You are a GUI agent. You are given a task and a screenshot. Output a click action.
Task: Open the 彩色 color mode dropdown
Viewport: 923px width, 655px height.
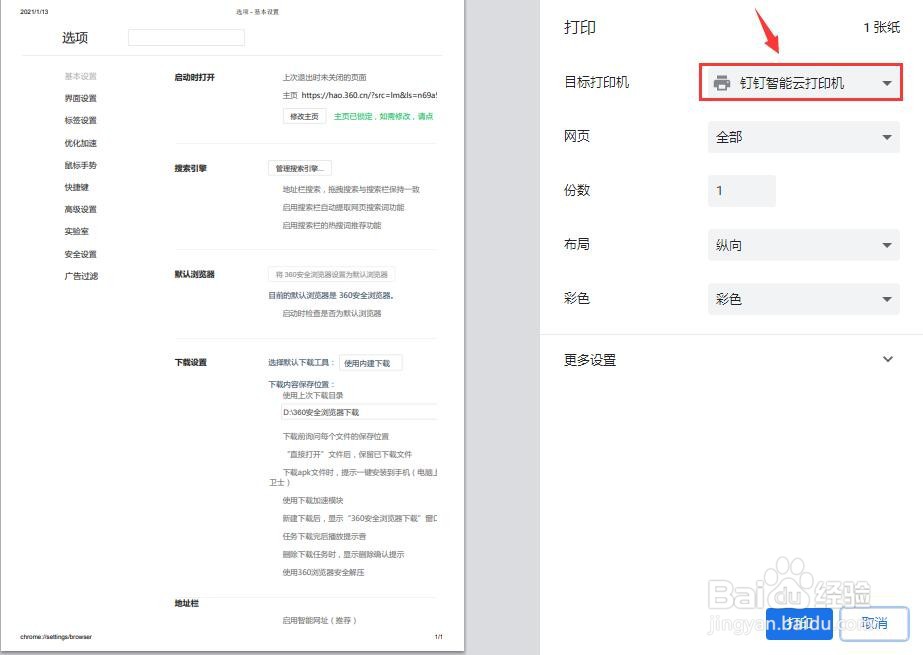804,299
